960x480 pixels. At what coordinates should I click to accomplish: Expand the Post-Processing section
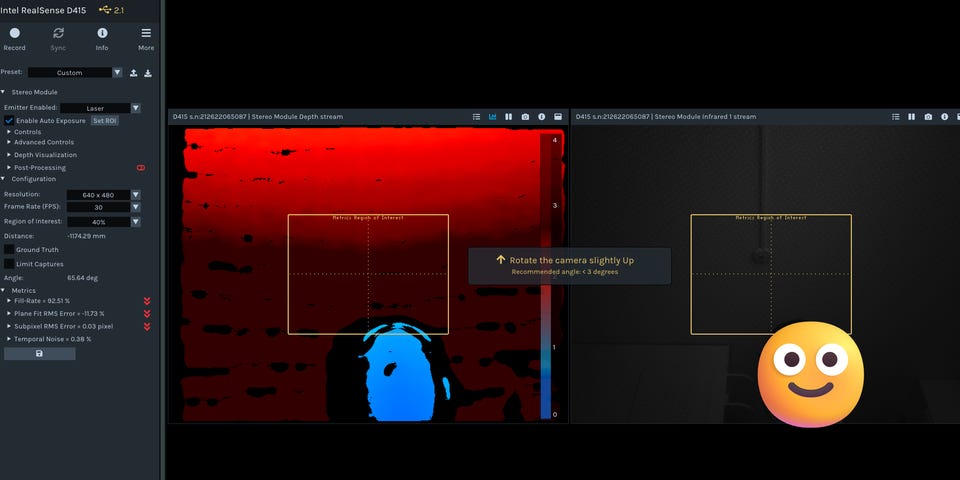pos(9,168)
